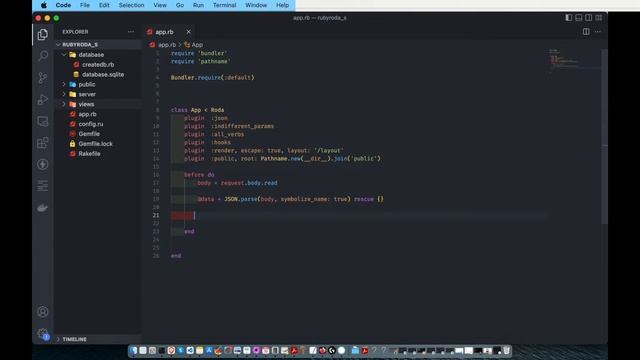Open the Help menu

click(282, 5)
